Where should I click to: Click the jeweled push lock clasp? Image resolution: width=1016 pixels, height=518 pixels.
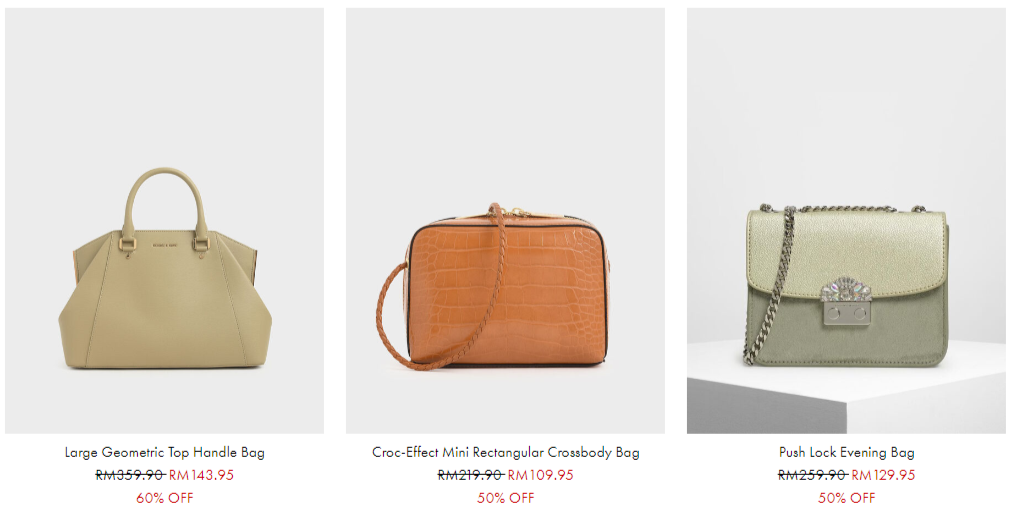[x=846, y=301]
